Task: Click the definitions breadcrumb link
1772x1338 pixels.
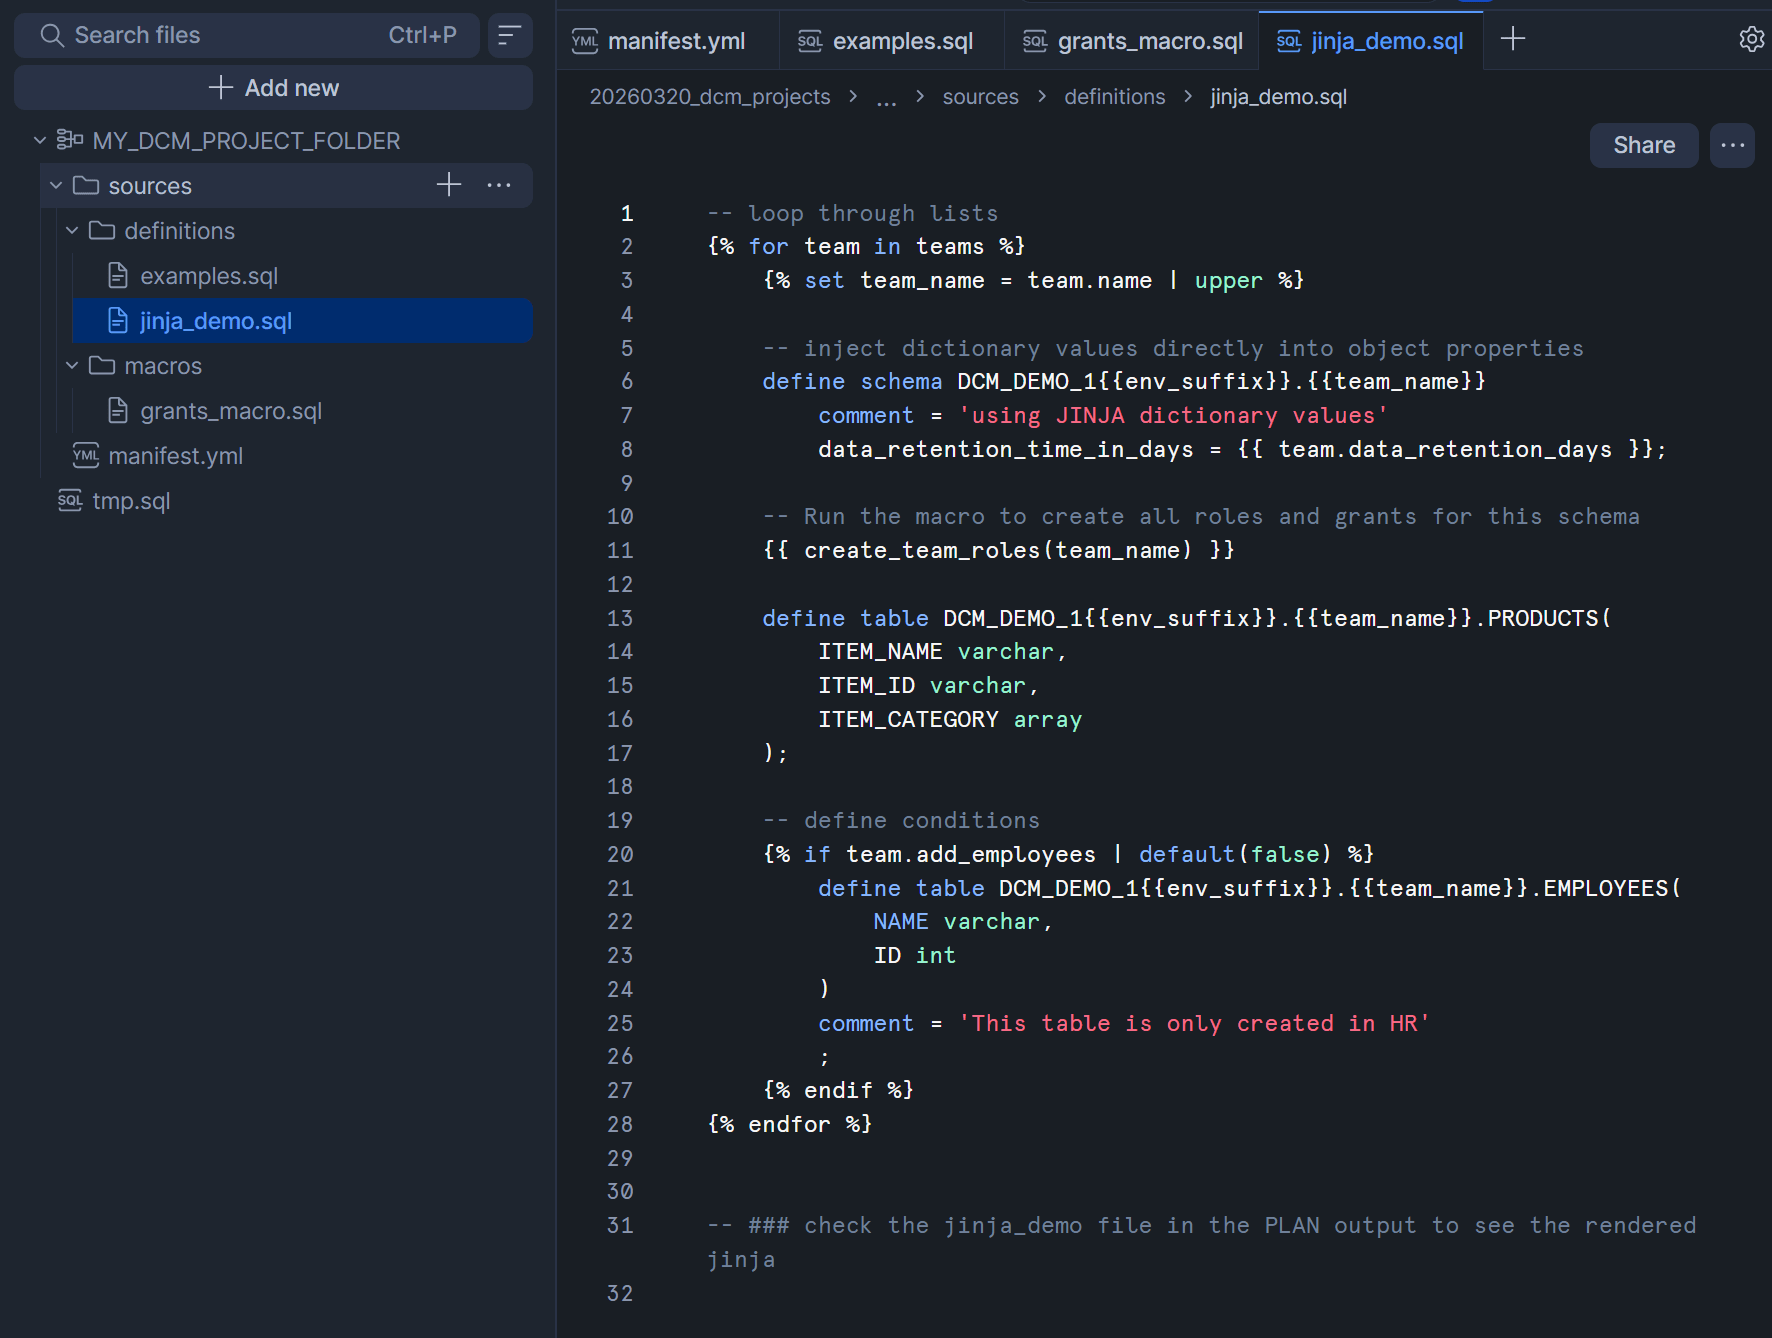Action: [x=1114, y=97]
